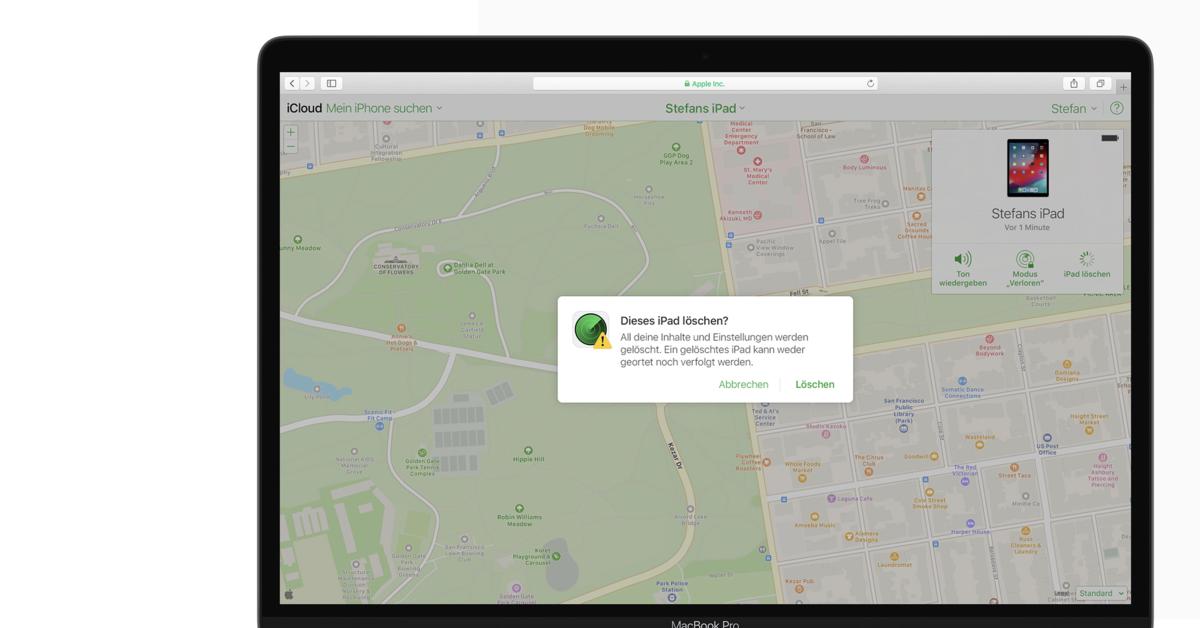Activate Modus Verloren lost mode
Viewport: 1200px width, 628px height.
pos(1025,268)
